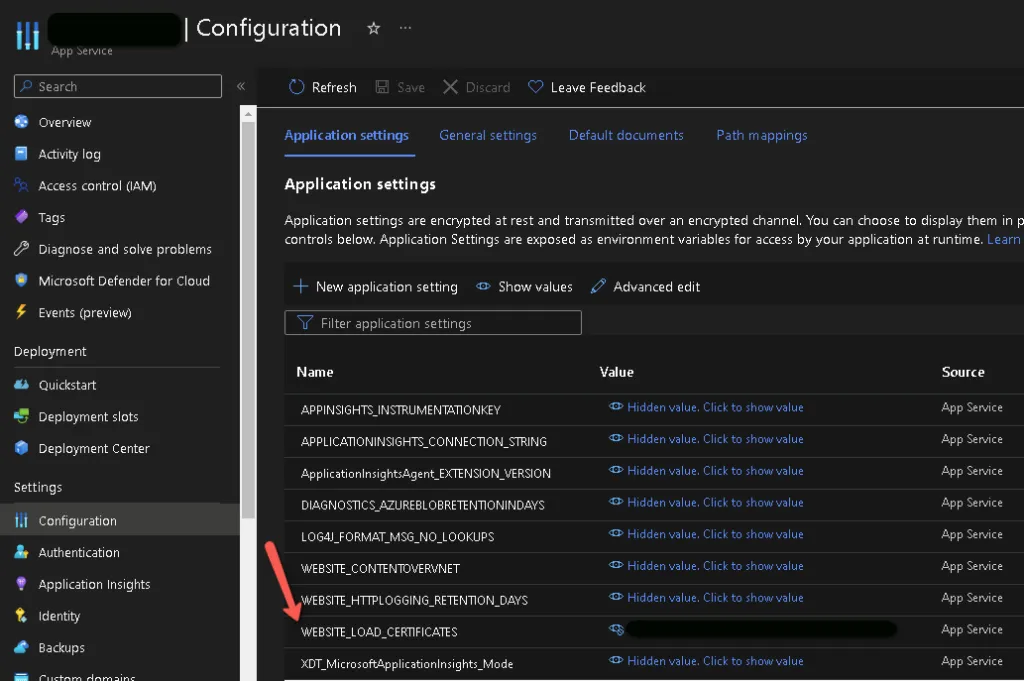Open the more options ellipsis in header
The height and width of the screenshot is (681, 1024).
click(x=406, y=28)
